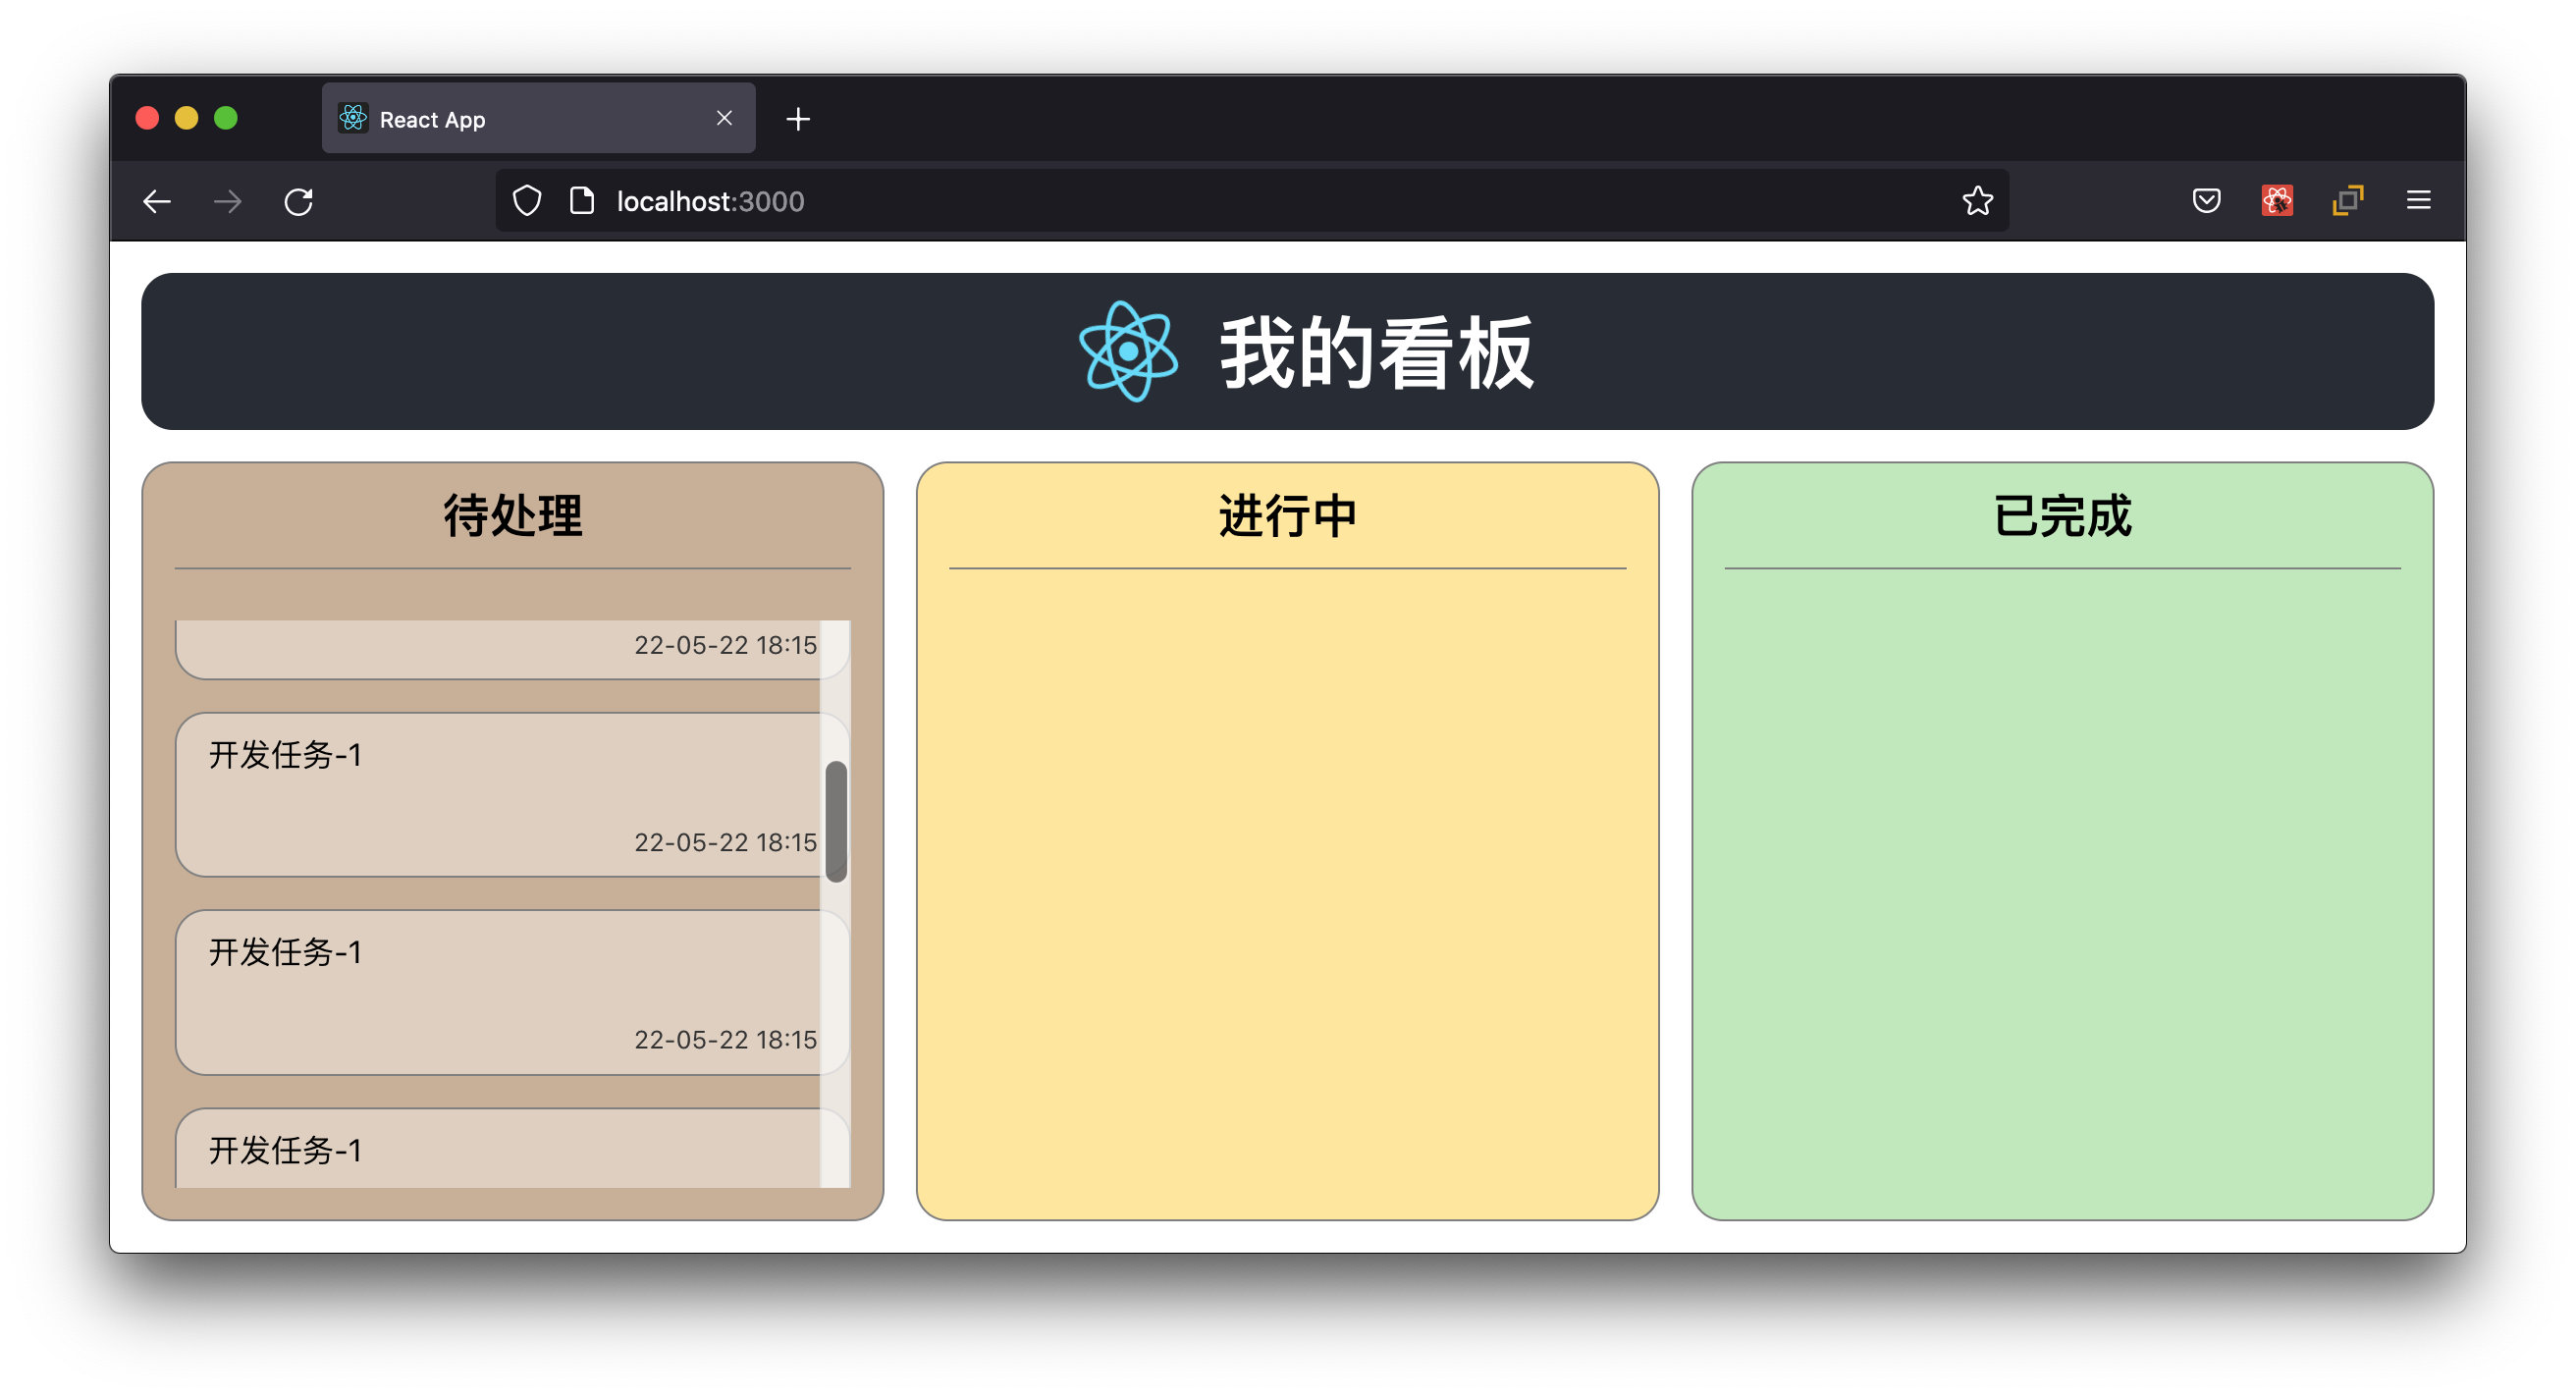Image resolution: width=2576 pixels, height=1398 pixels.
Task: Click the browser back arrow
Action: click(157, 201)
